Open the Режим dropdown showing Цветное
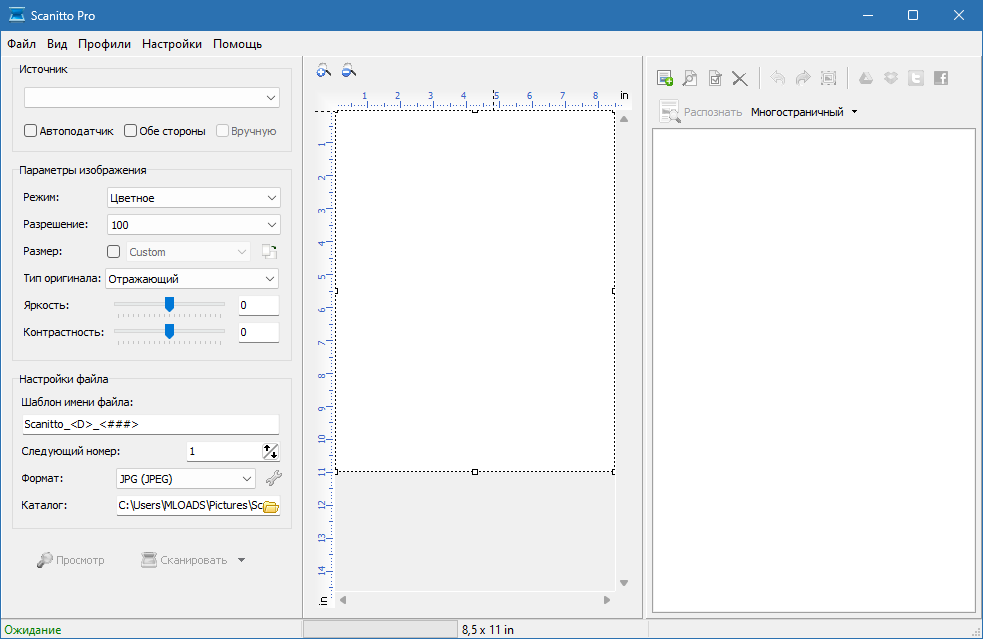 194,198
